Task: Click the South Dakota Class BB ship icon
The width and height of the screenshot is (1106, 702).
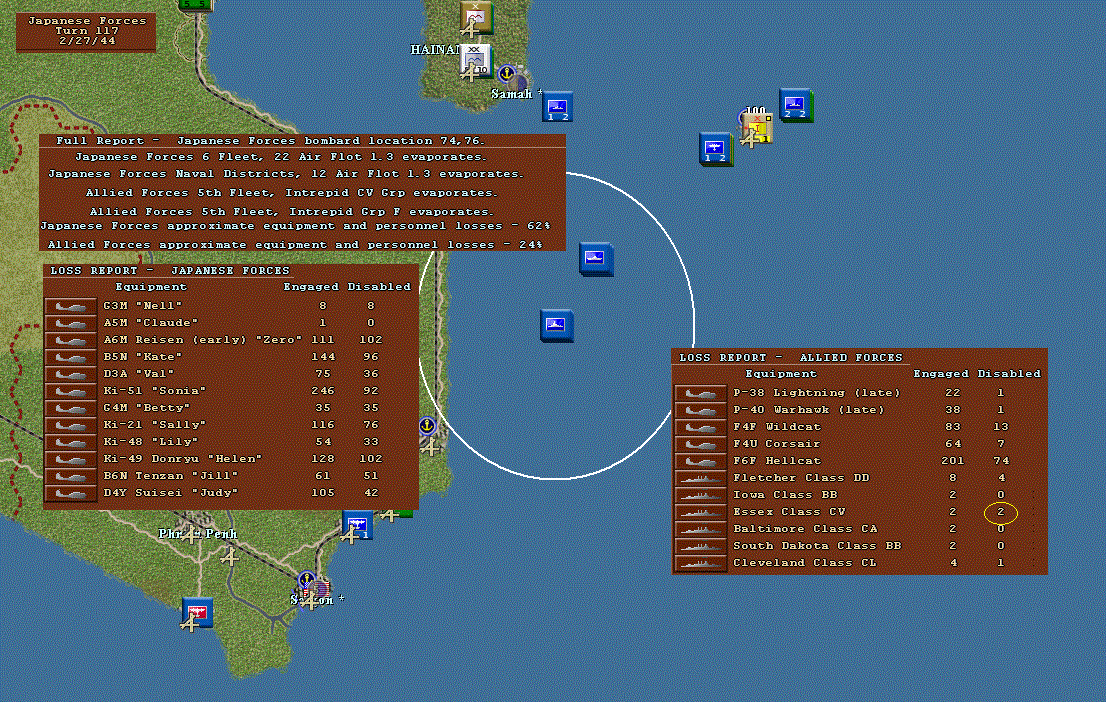Action: 700,546
